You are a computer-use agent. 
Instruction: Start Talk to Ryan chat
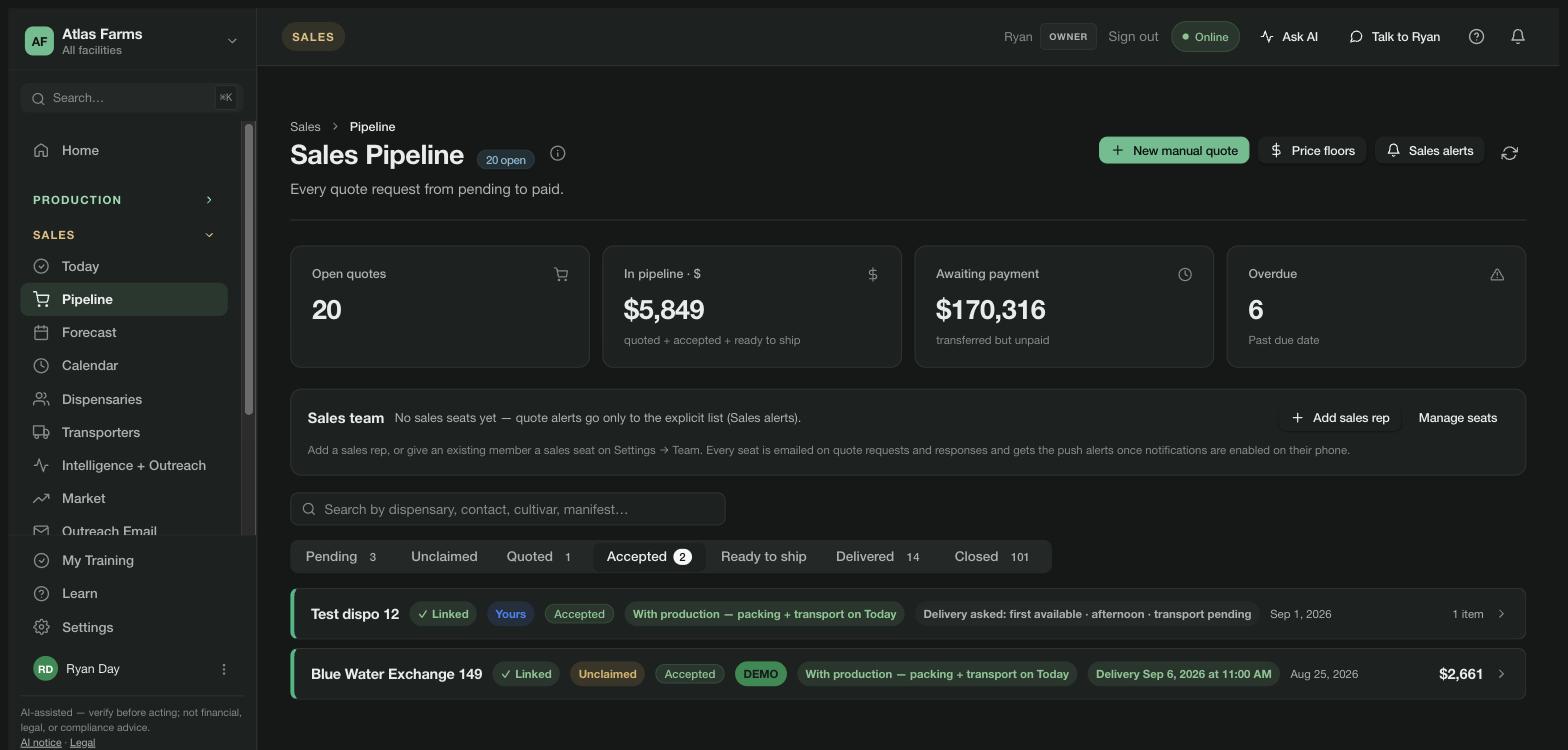[x=1395, y=37]
